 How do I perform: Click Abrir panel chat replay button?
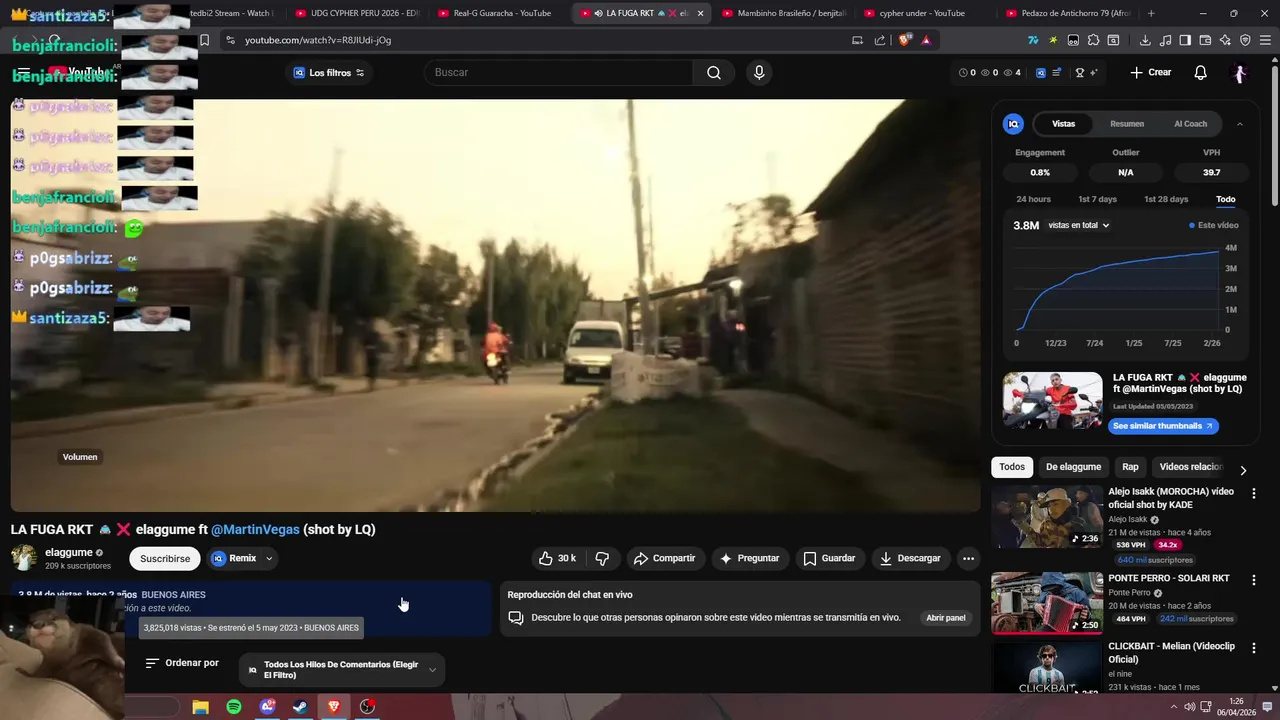click(x=946, y=618)
